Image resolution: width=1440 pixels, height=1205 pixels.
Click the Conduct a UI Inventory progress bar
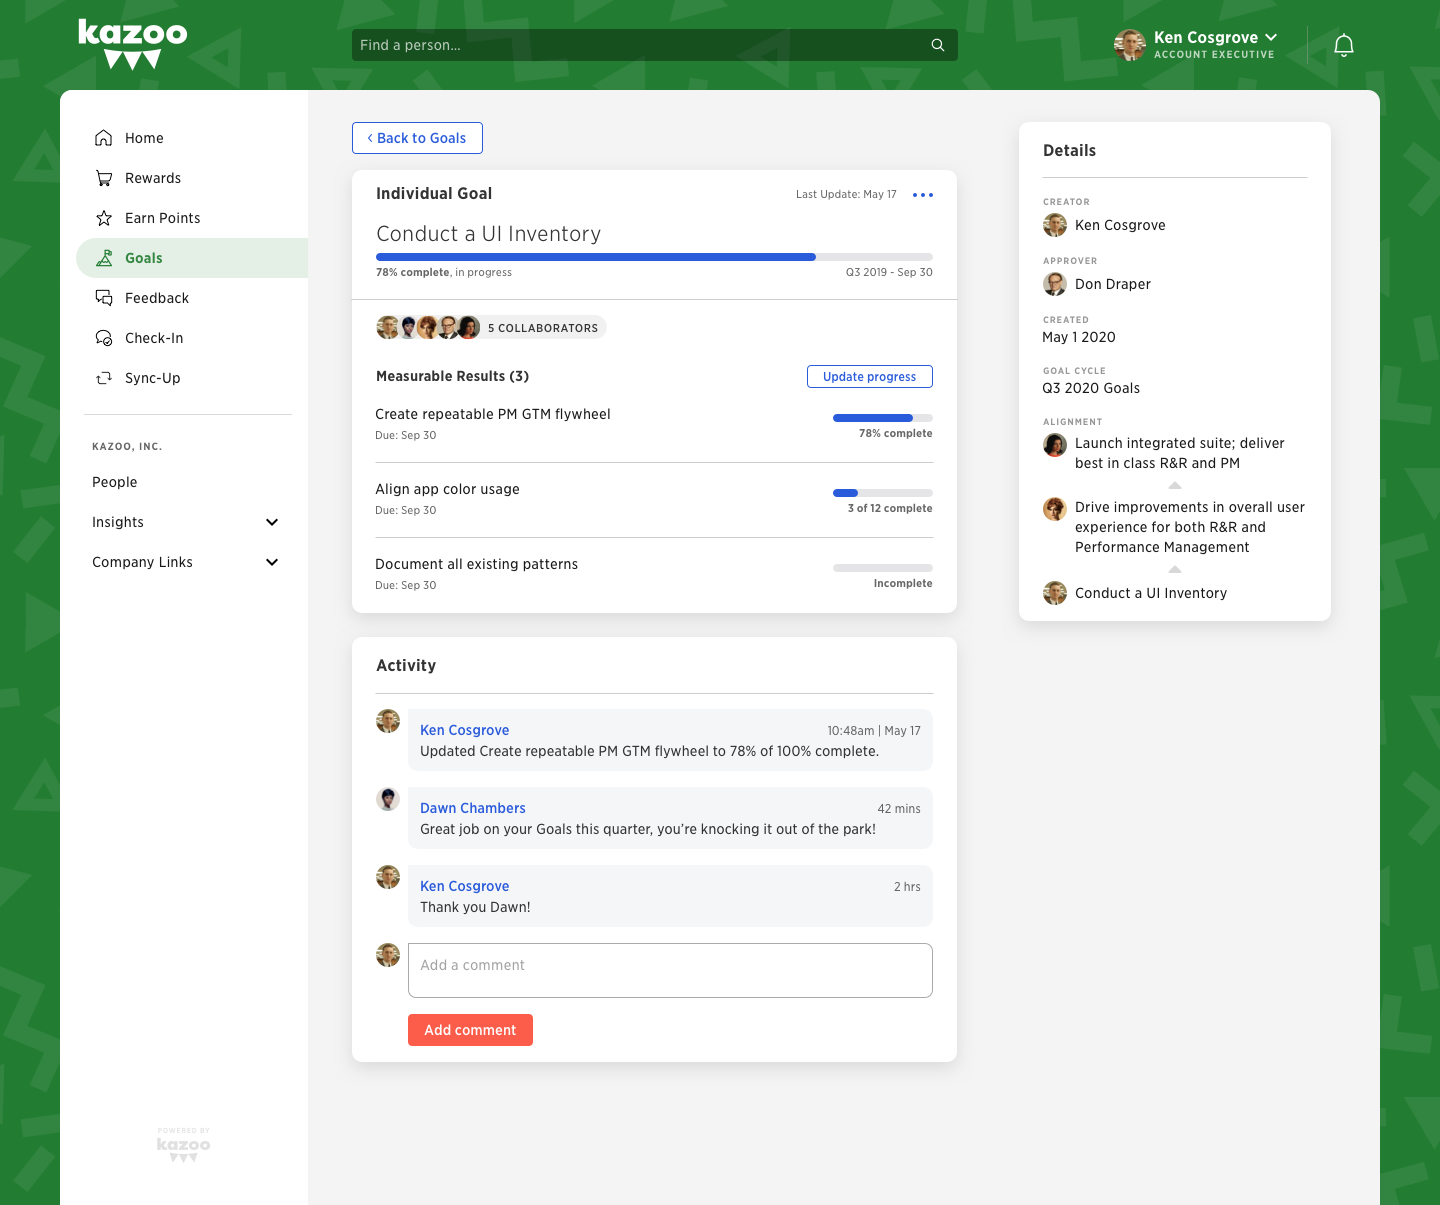click(x=654, y=257)
